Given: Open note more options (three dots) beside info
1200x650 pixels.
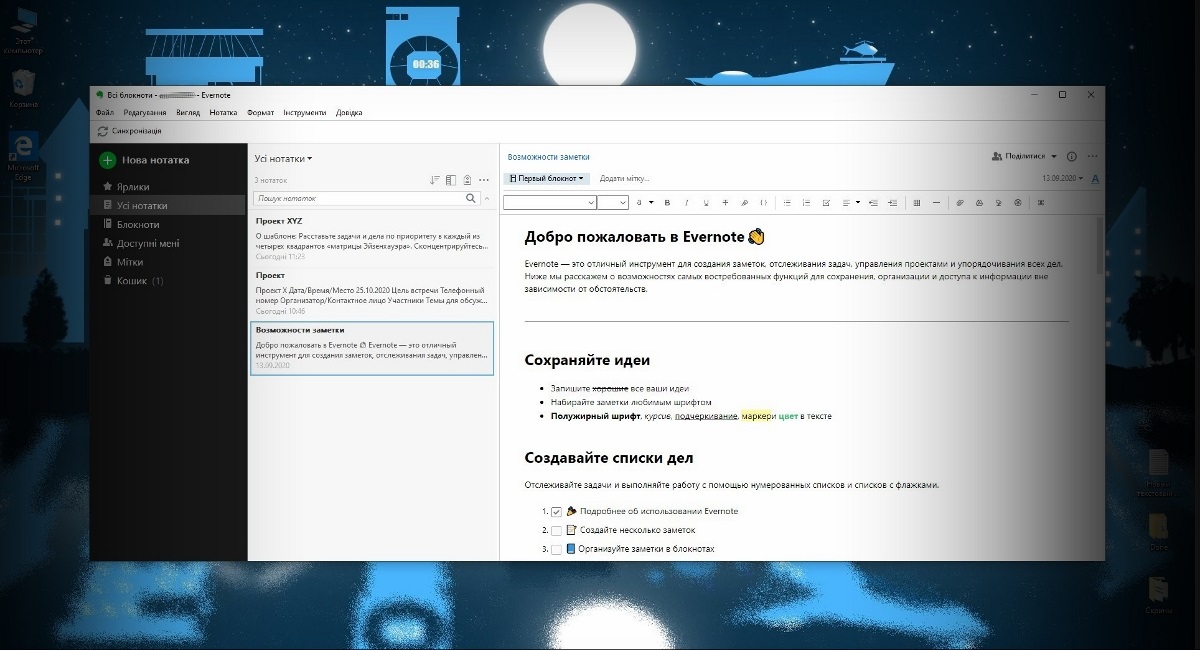Looking at the screenshot, I should point(1092,157).
